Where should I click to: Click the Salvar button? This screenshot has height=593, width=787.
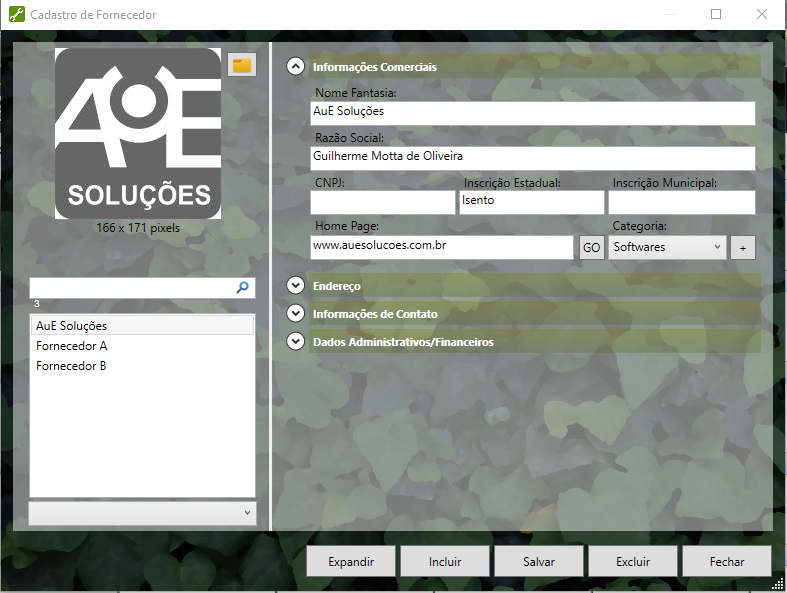pos(539,562)
